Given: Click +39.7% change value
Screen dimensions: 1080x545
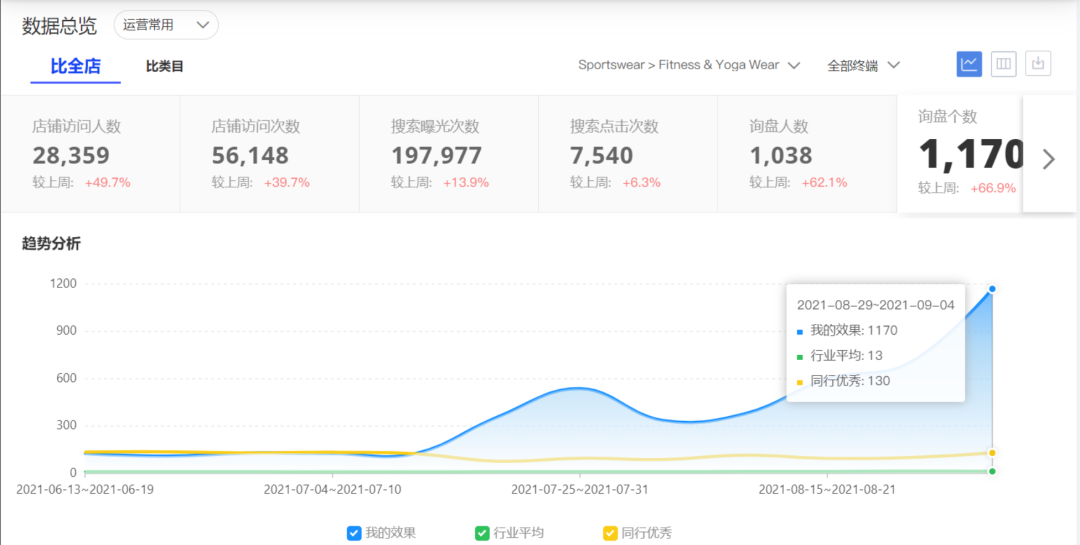Looking at the screenshot, I should click(287, 183).
